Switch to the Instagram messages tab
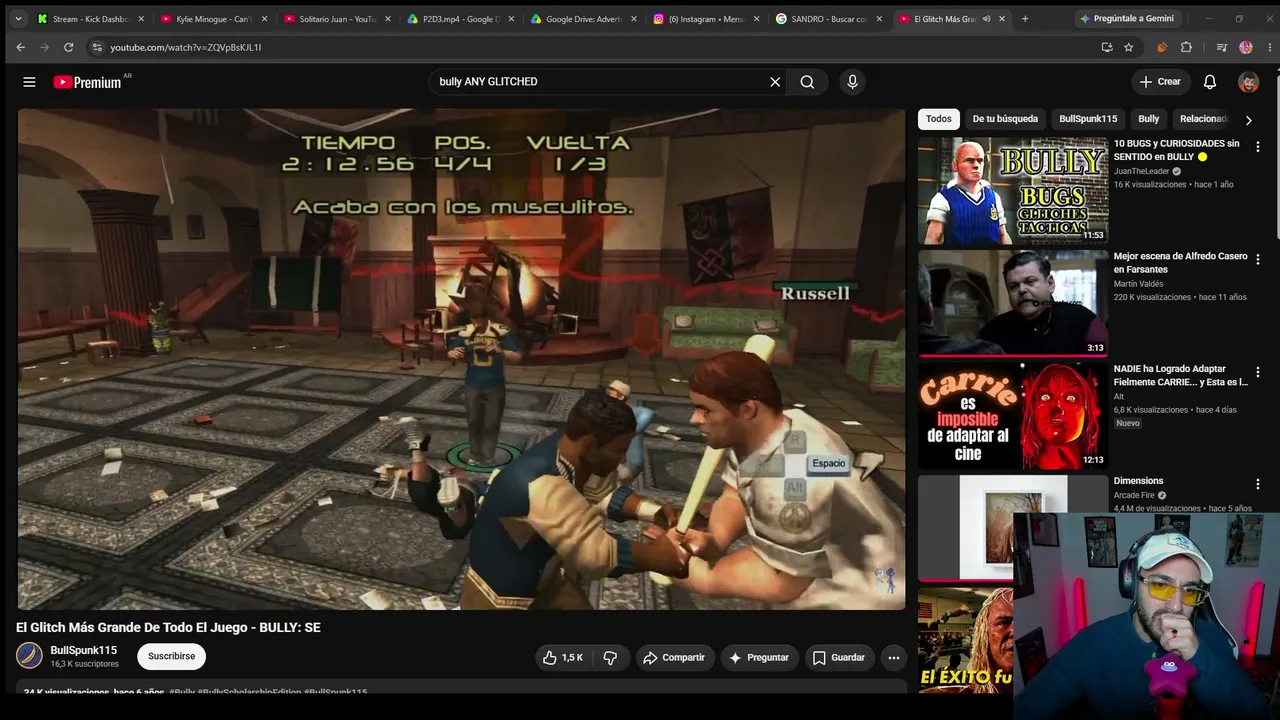 [708, 19]
